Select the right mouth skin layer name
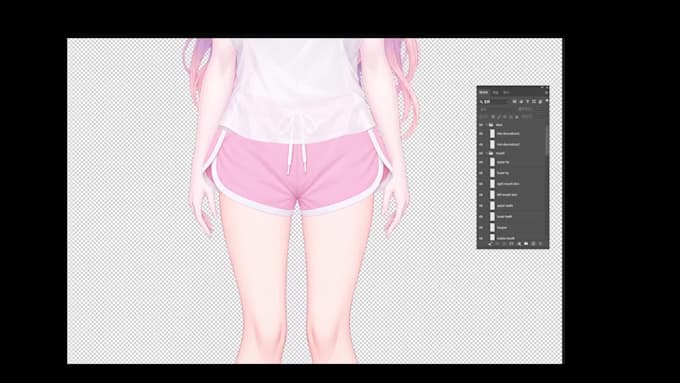680x383 pixels. (x=508, y=184)
